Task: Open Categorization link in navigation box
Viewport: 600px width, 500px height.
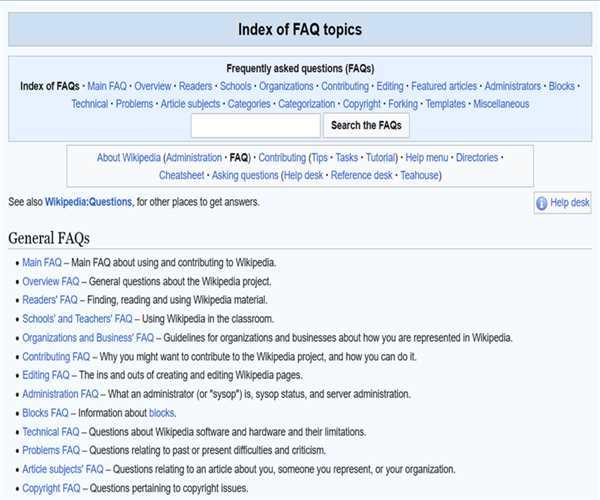Action: pyautogui.click(x=306, y=104)
